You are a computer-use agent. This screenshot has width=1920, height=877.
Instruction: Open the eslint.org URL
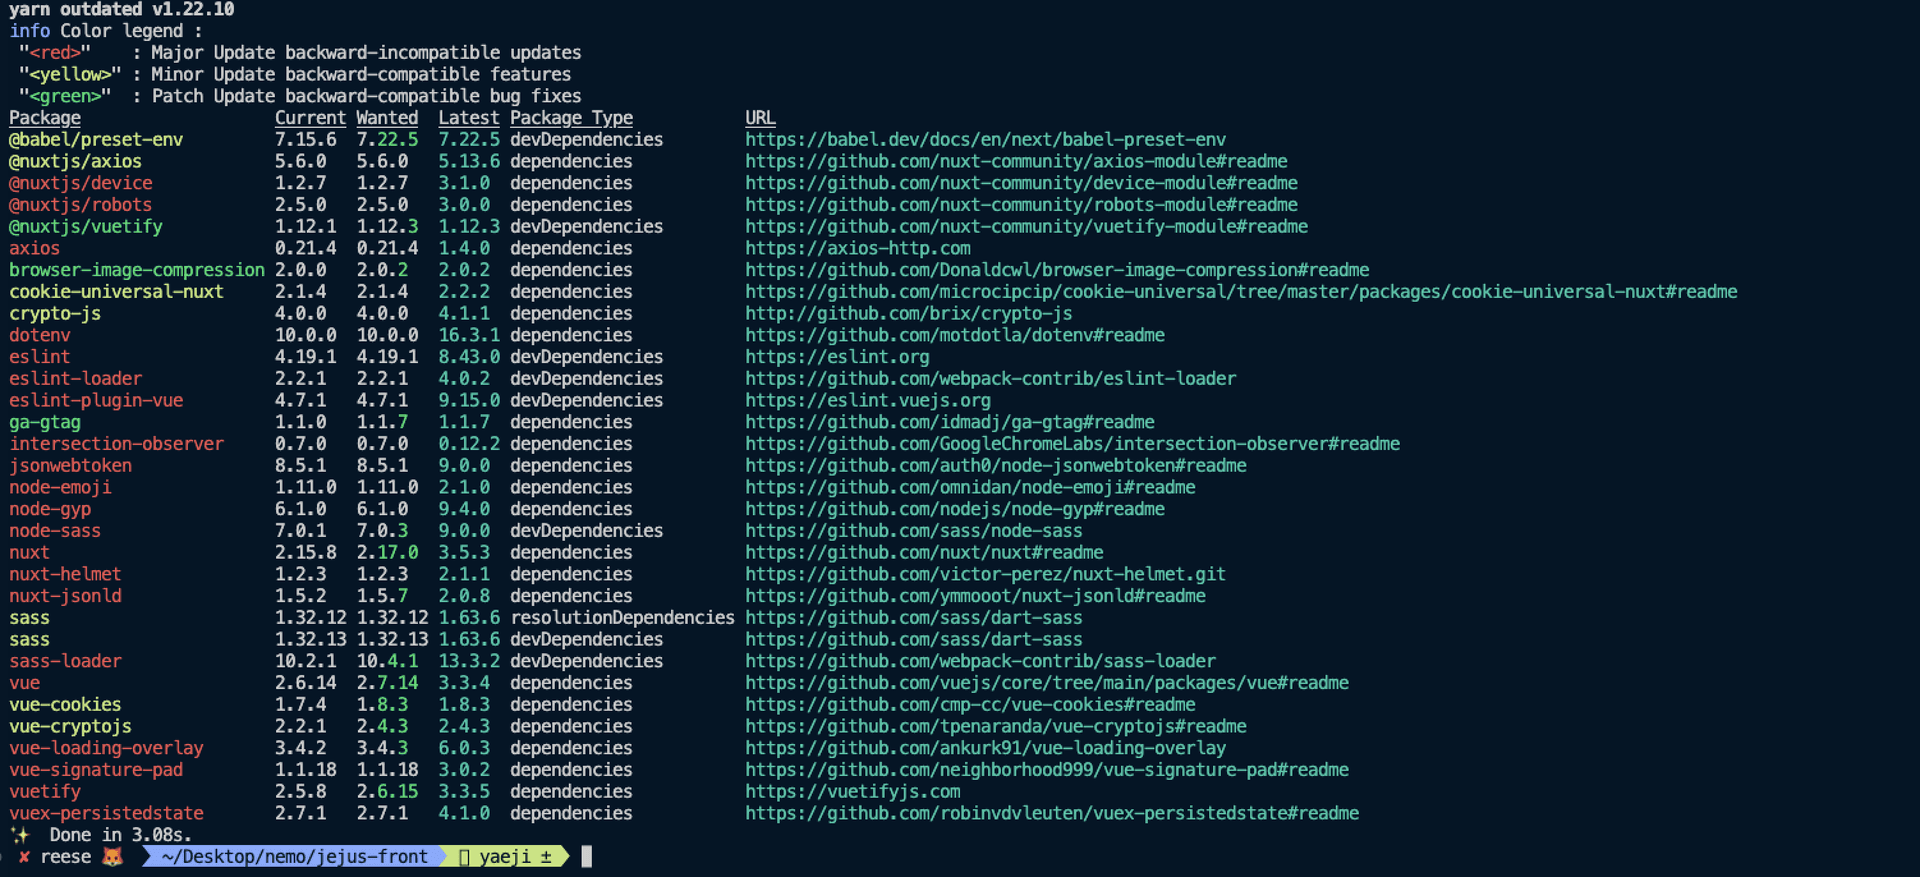pyautogui.click(x=837, y=357)
